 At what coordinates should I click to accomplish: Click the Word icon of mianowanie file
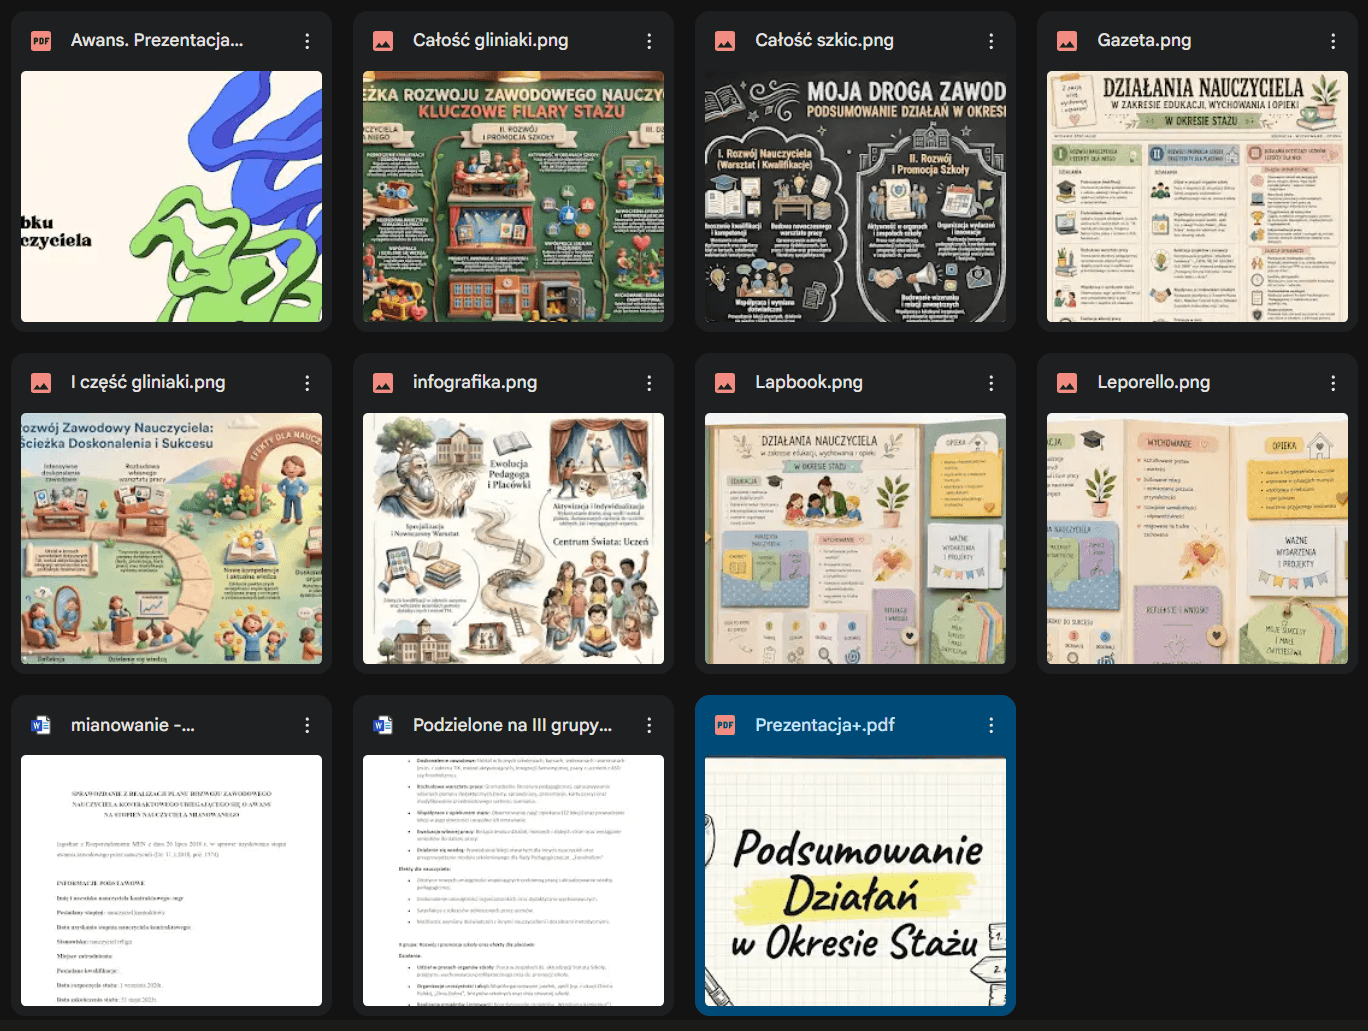pyautogui.click(x=41, y=725)
